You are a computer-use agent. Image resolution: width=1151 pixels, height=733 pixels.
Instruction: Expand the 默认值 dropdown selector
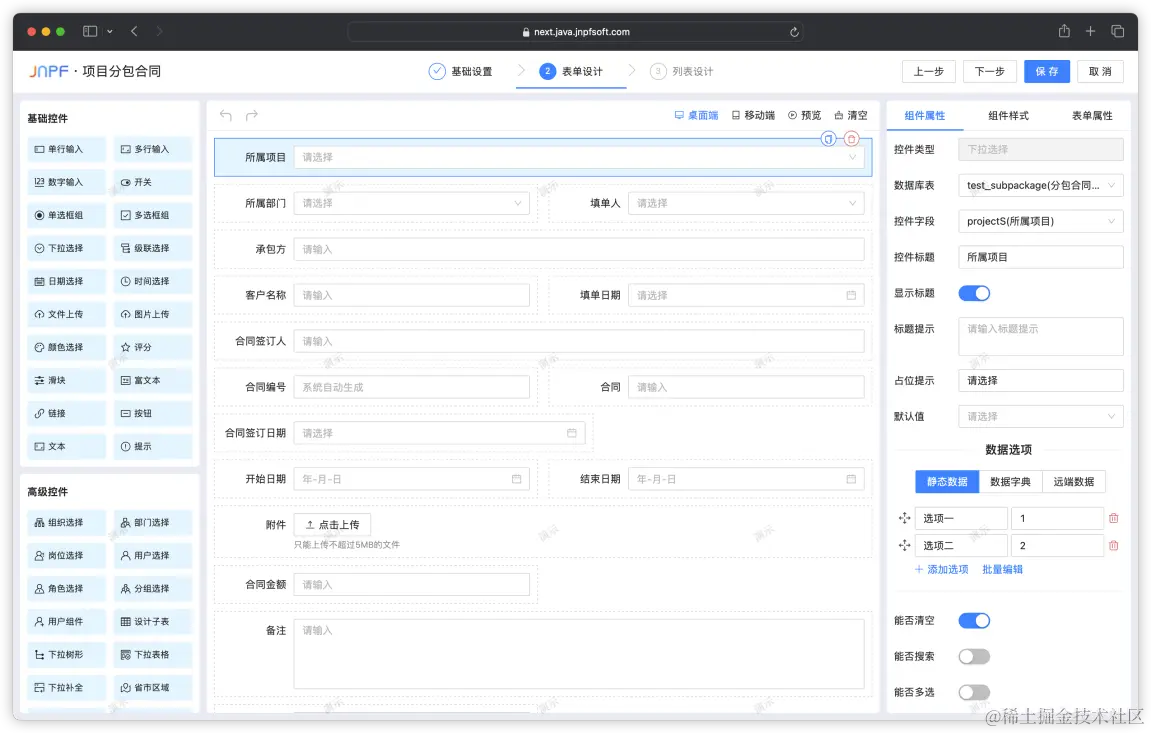pos(1040,416)
